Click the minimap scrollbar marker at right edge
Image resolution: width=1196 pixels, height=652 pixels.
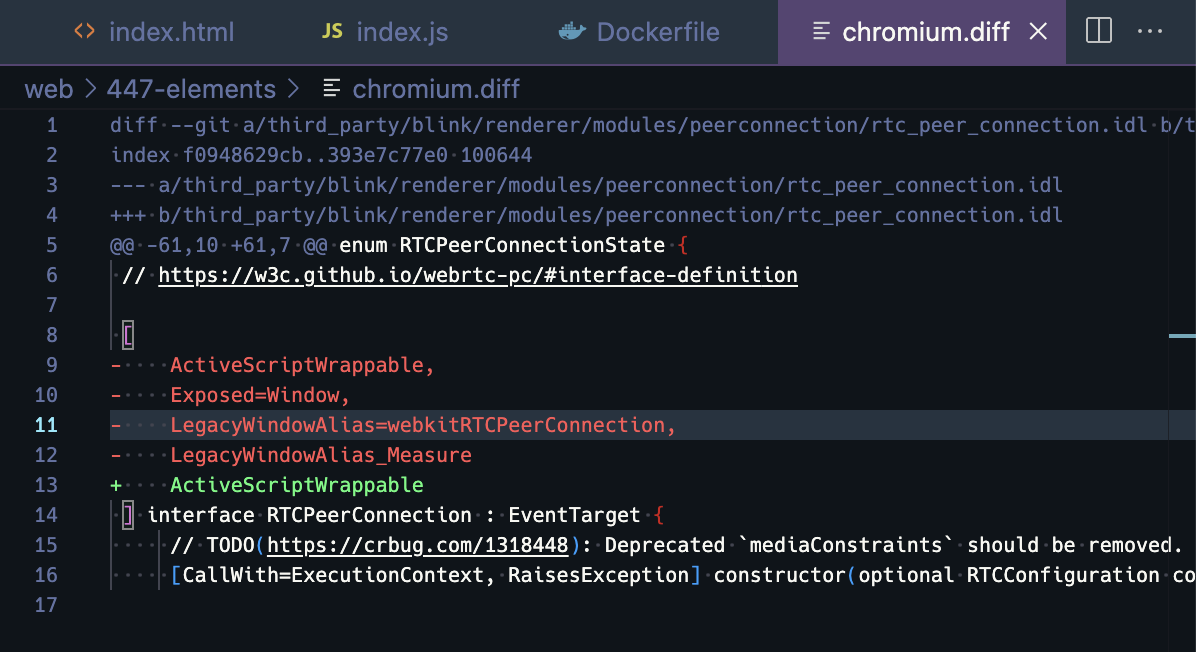click(x=1182, y=336)
